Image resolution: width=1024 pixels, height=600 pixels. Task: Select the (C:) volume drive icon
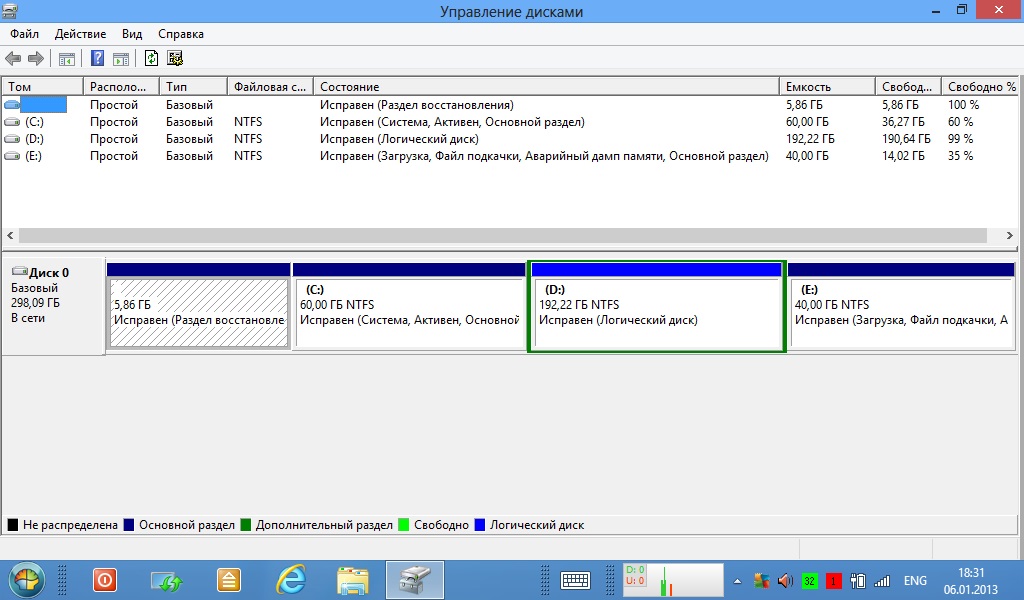coord(12,121)
